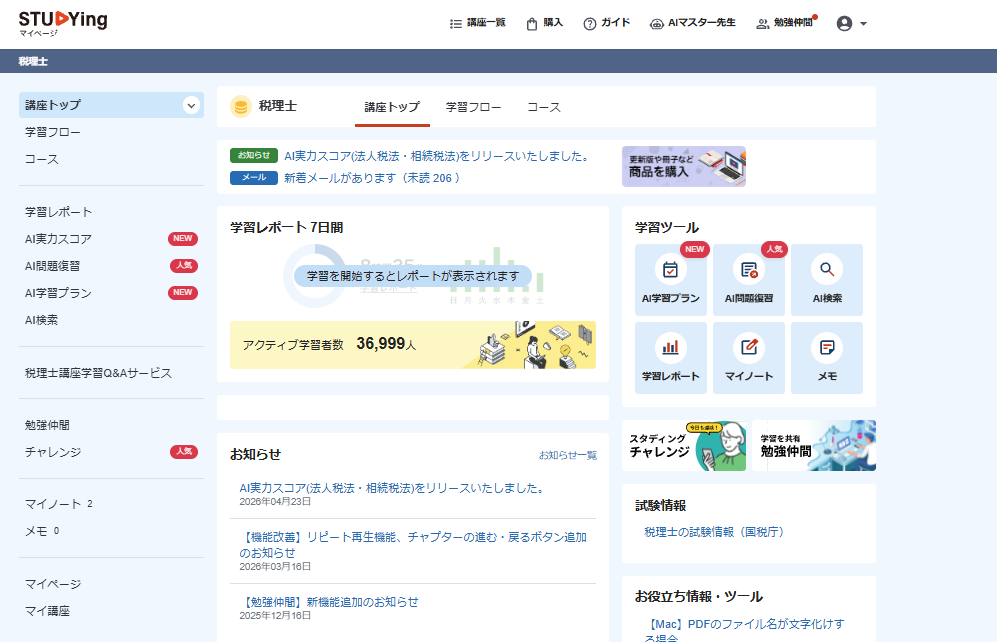Switch to the 学習フロー tab
This screenshot has height=642, width=997.
click(473, 107)
